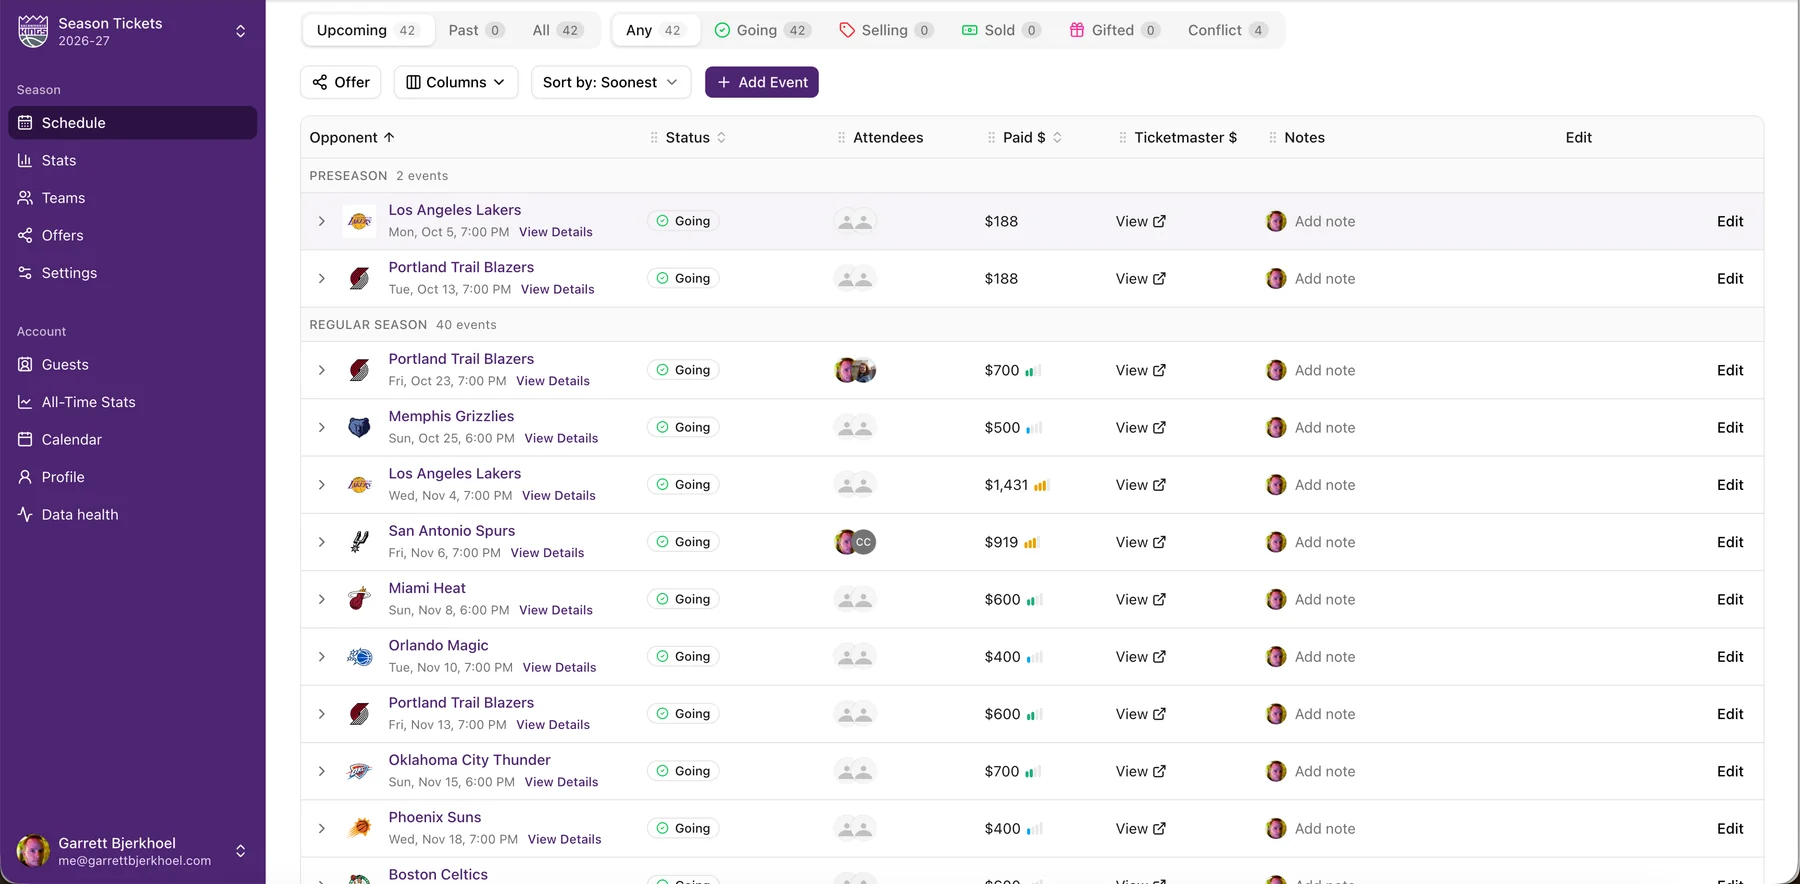The image size is (1800, 884).
Task: Click attendee avatars for Portland Oct 23 game
Action: [x=855, y=370]
